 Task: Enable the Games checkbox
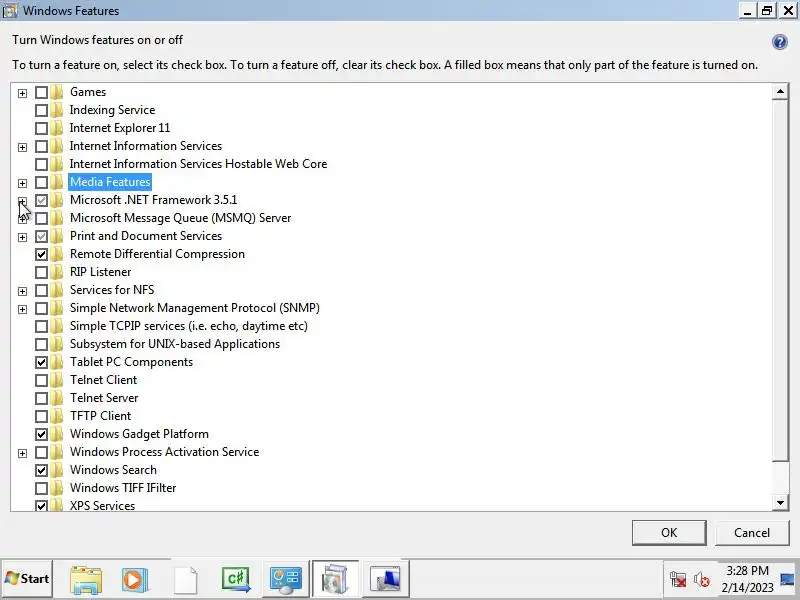click(x=41, y=92)
